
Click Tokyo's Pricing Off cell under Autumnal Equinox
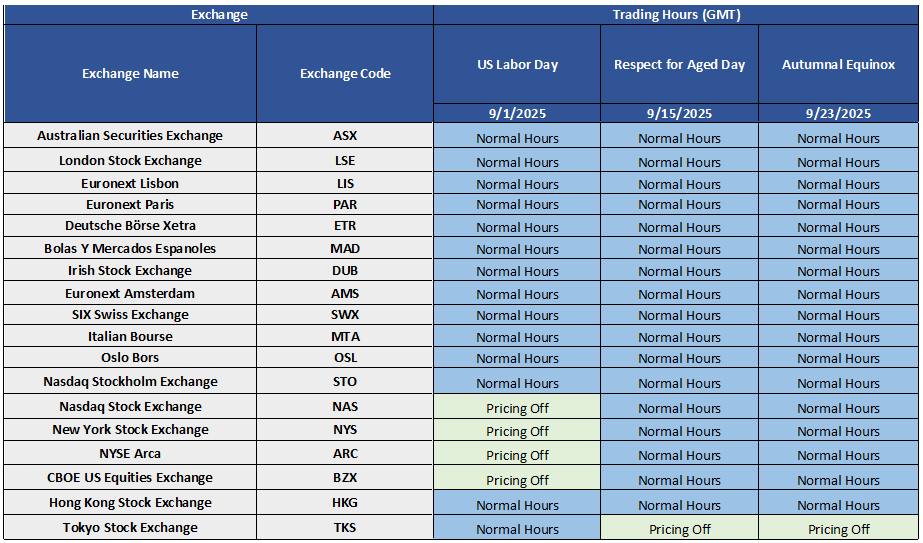coord(838,527)
